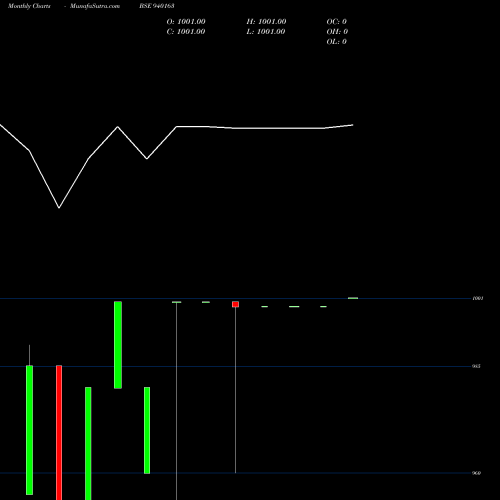Click the "OL: 0" reading
Viewport: 500px width, 500px height.
pyautogui.click(x=337, y=42)
